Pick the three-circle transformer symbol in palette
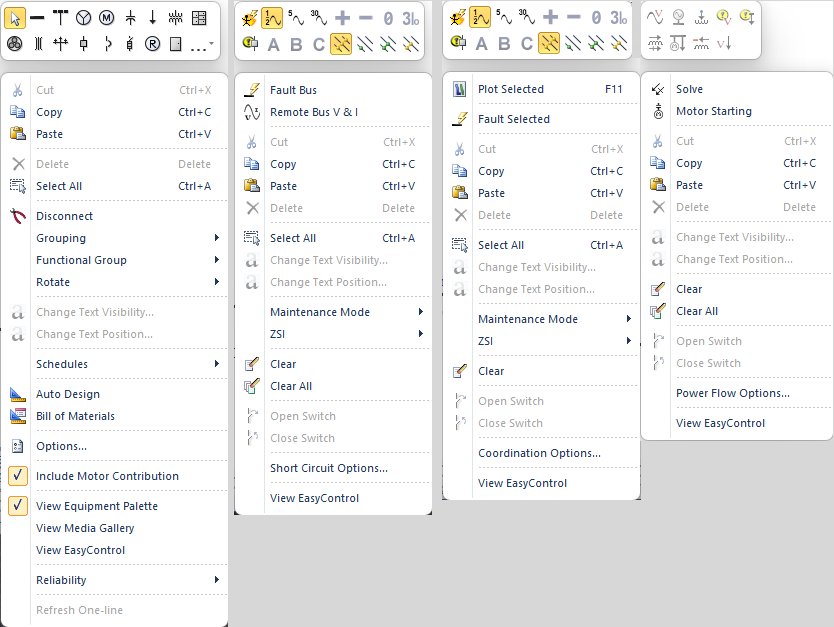This screenshot has height=627, width=834. pyautogui.click(x=14, y=44)
